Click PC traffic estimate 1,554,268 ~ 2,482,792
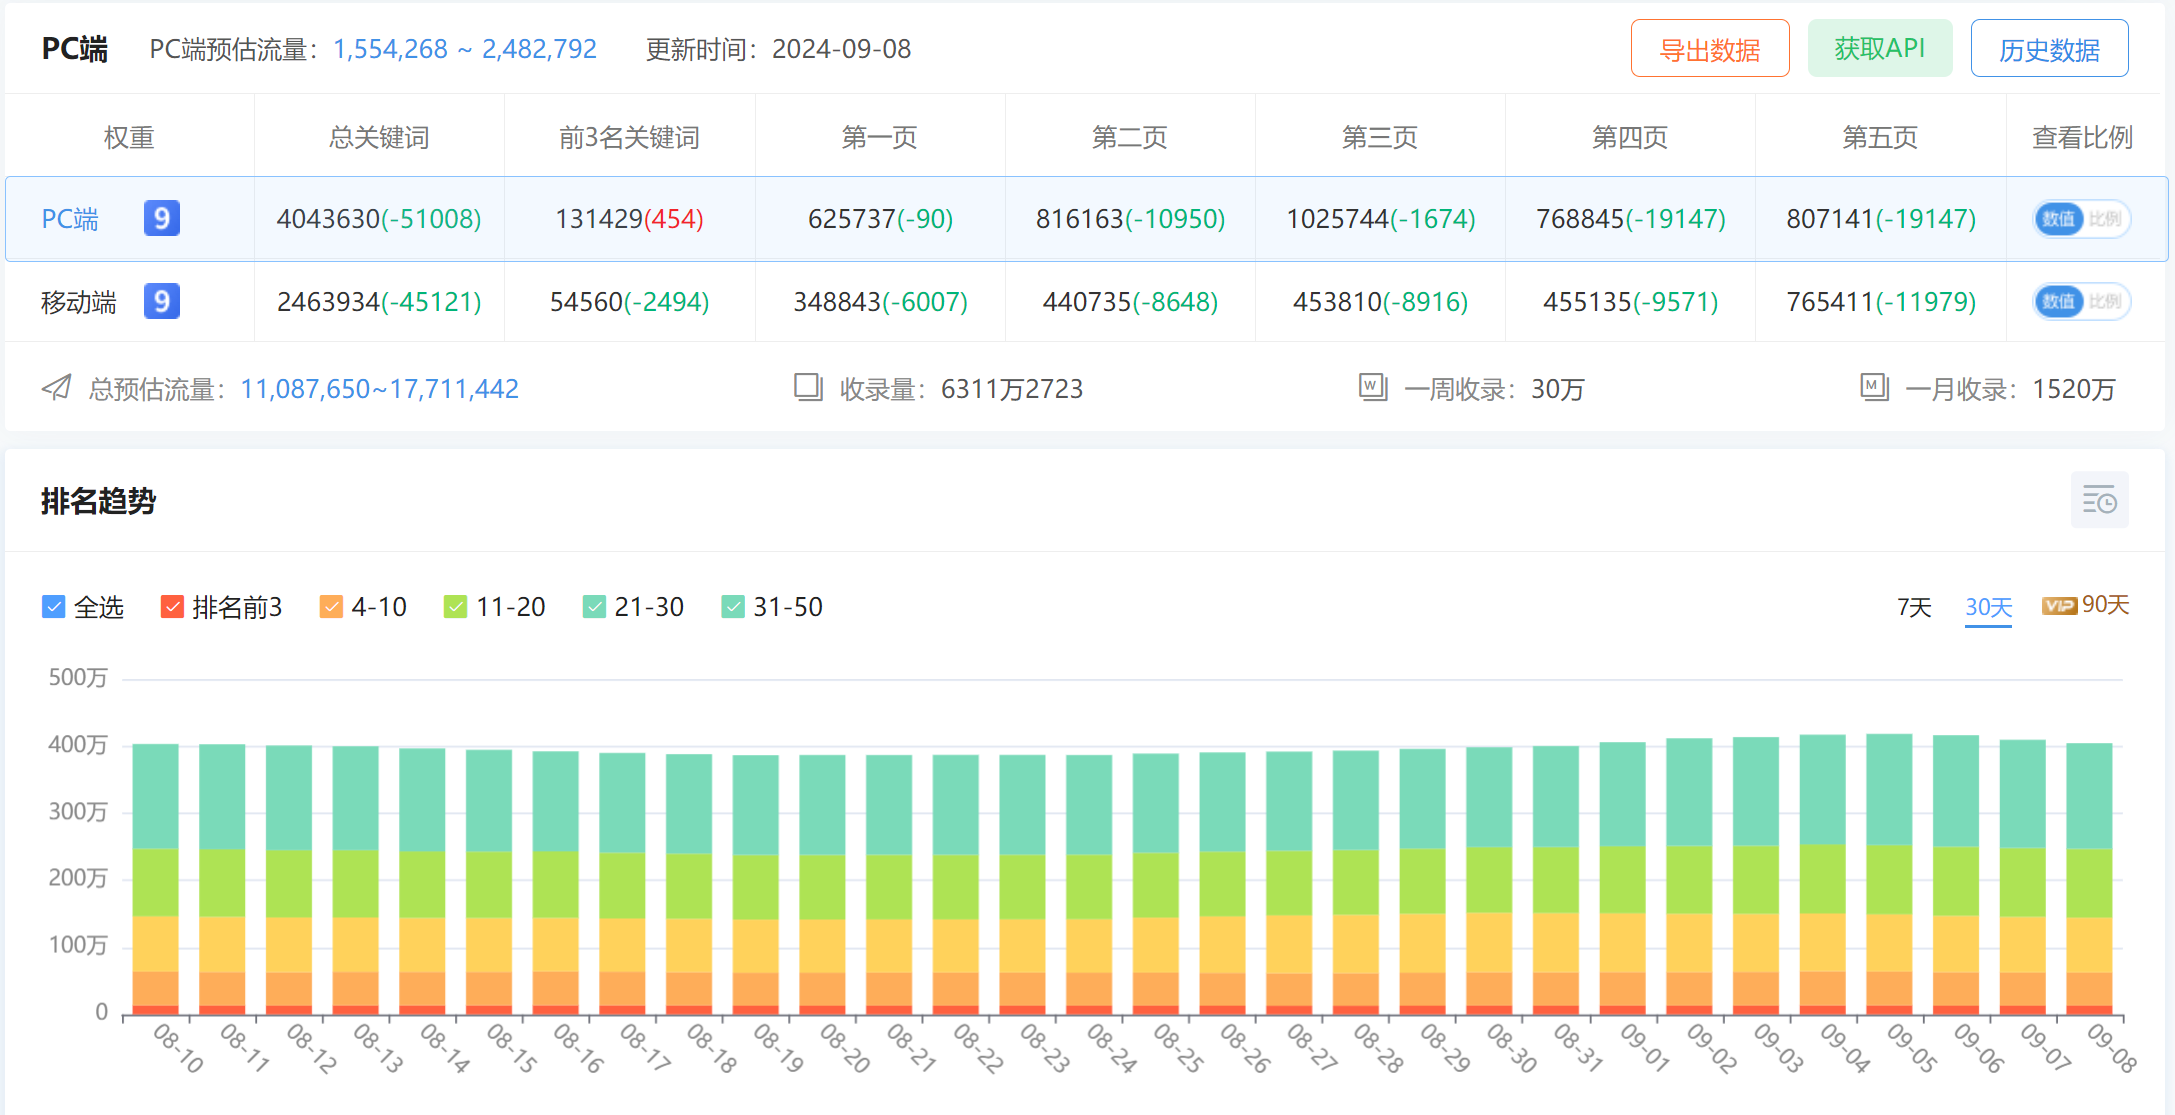This screenshot has width=2175, height=1115. (x=464, y=49)
